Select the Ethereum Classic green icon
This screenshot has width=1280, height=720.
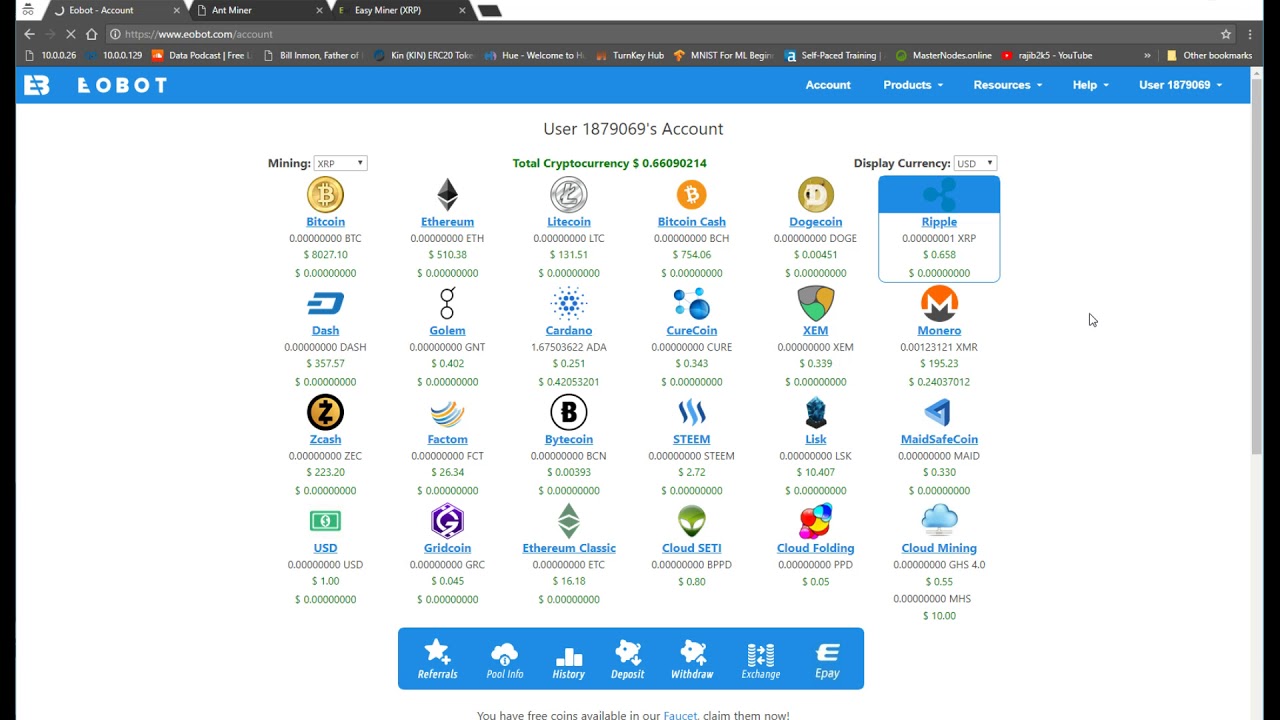pyautogui.click(x=569, y=521)
